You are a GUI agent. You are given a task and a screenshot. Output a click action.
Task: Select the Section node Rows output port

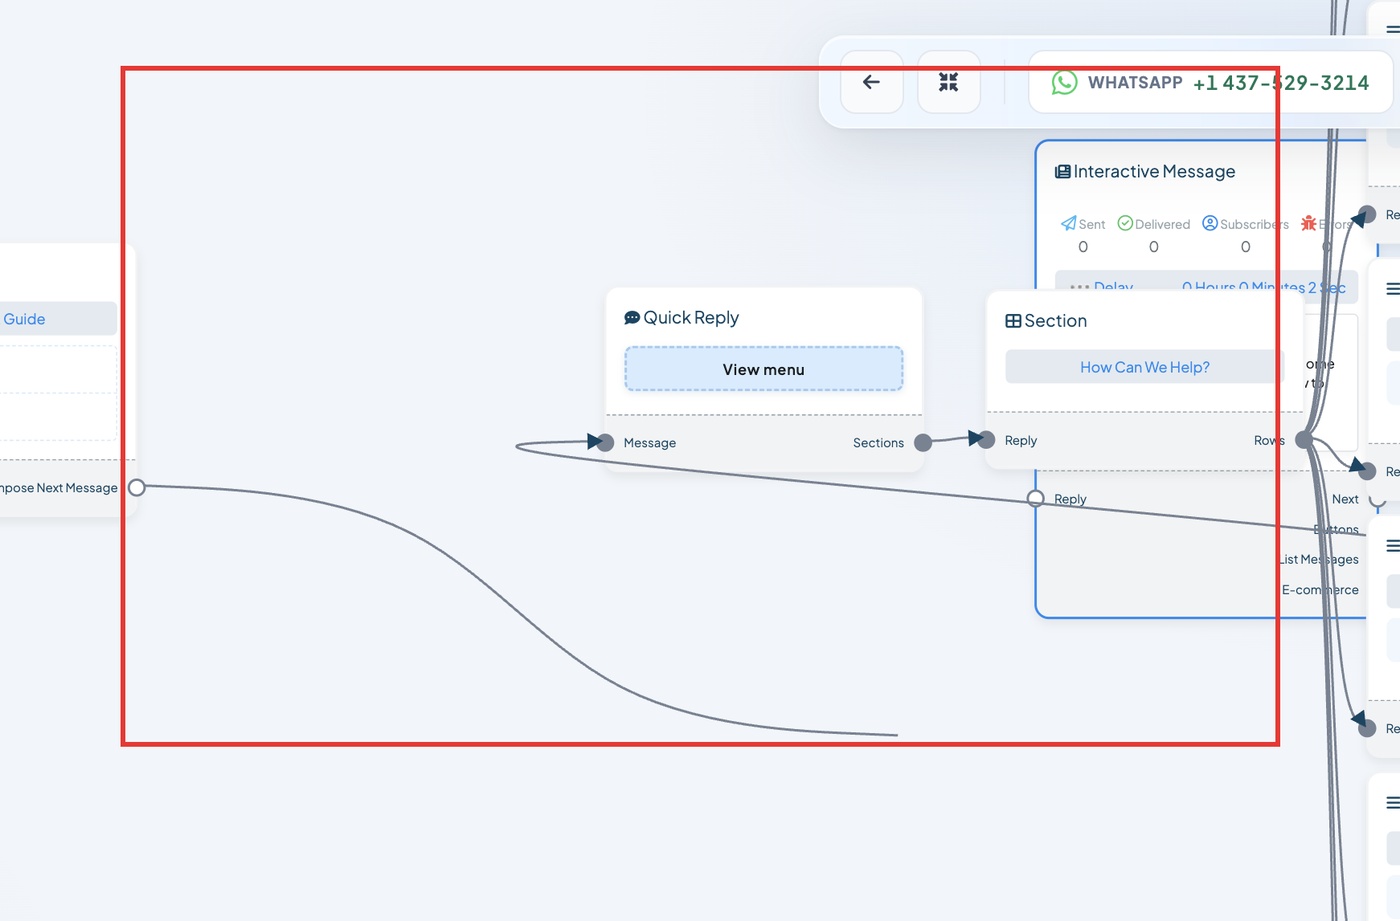click(1304, 439)
